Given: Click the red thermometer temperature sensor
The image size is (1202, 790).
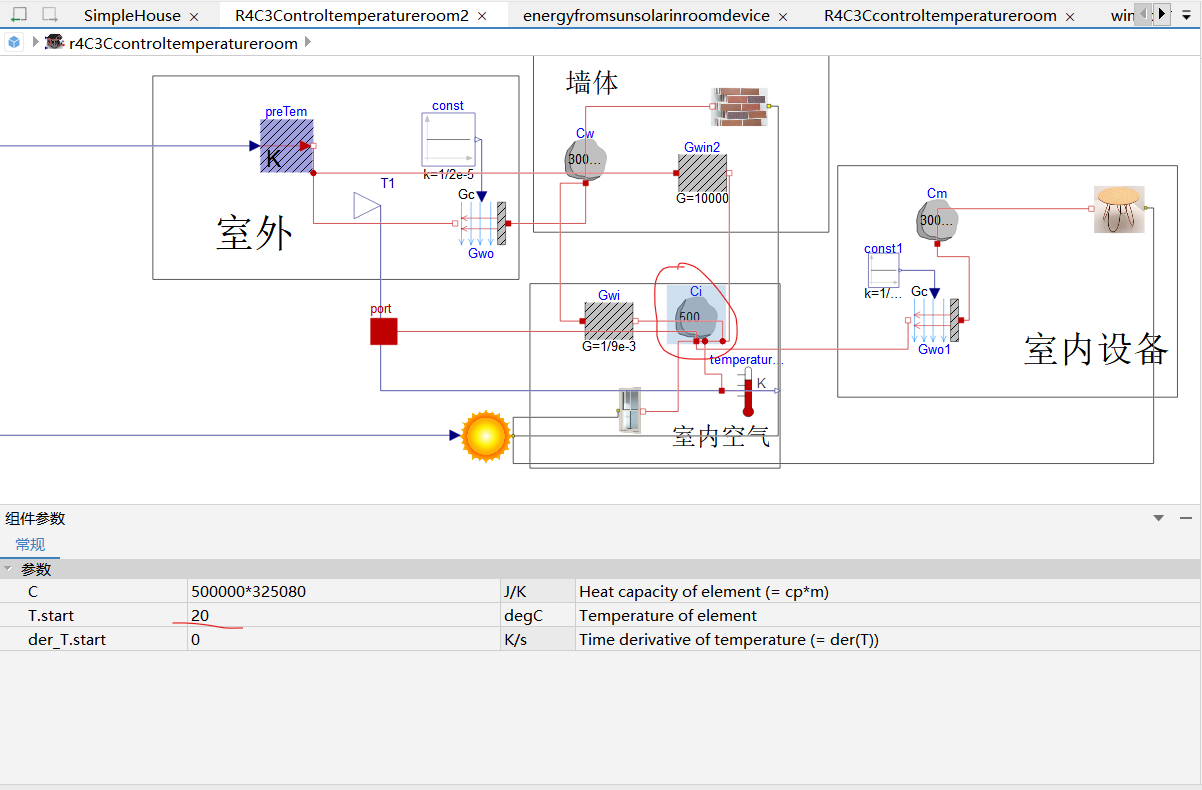Looking at the screenshot, I should [x=747, y=391].
